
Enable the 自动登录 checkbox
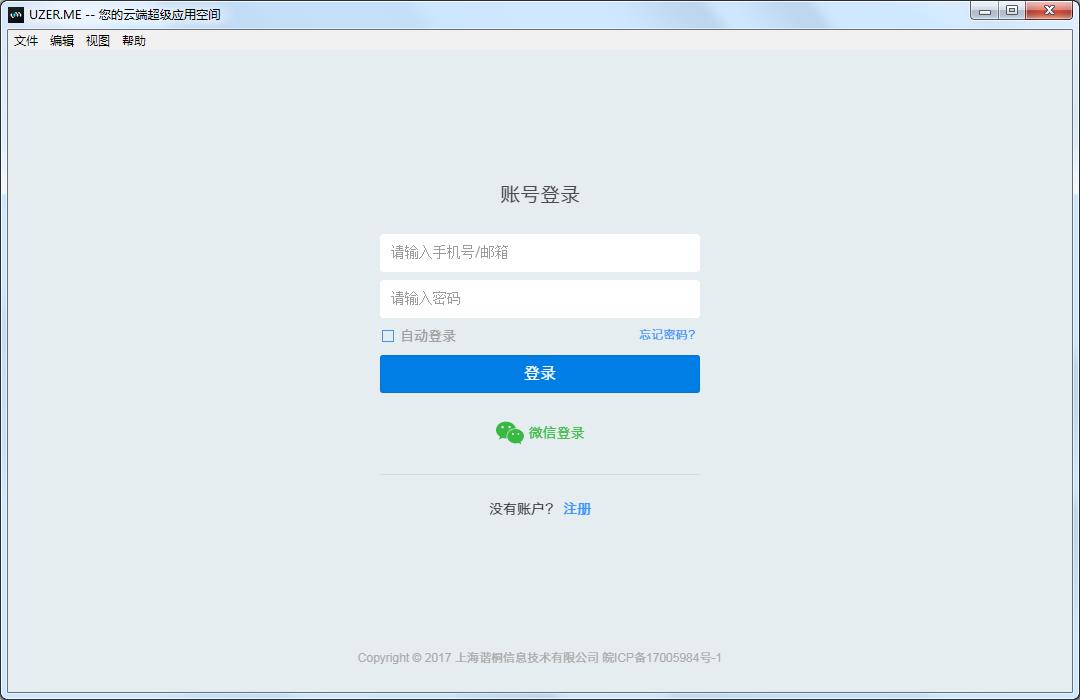(x=388, y=336)
